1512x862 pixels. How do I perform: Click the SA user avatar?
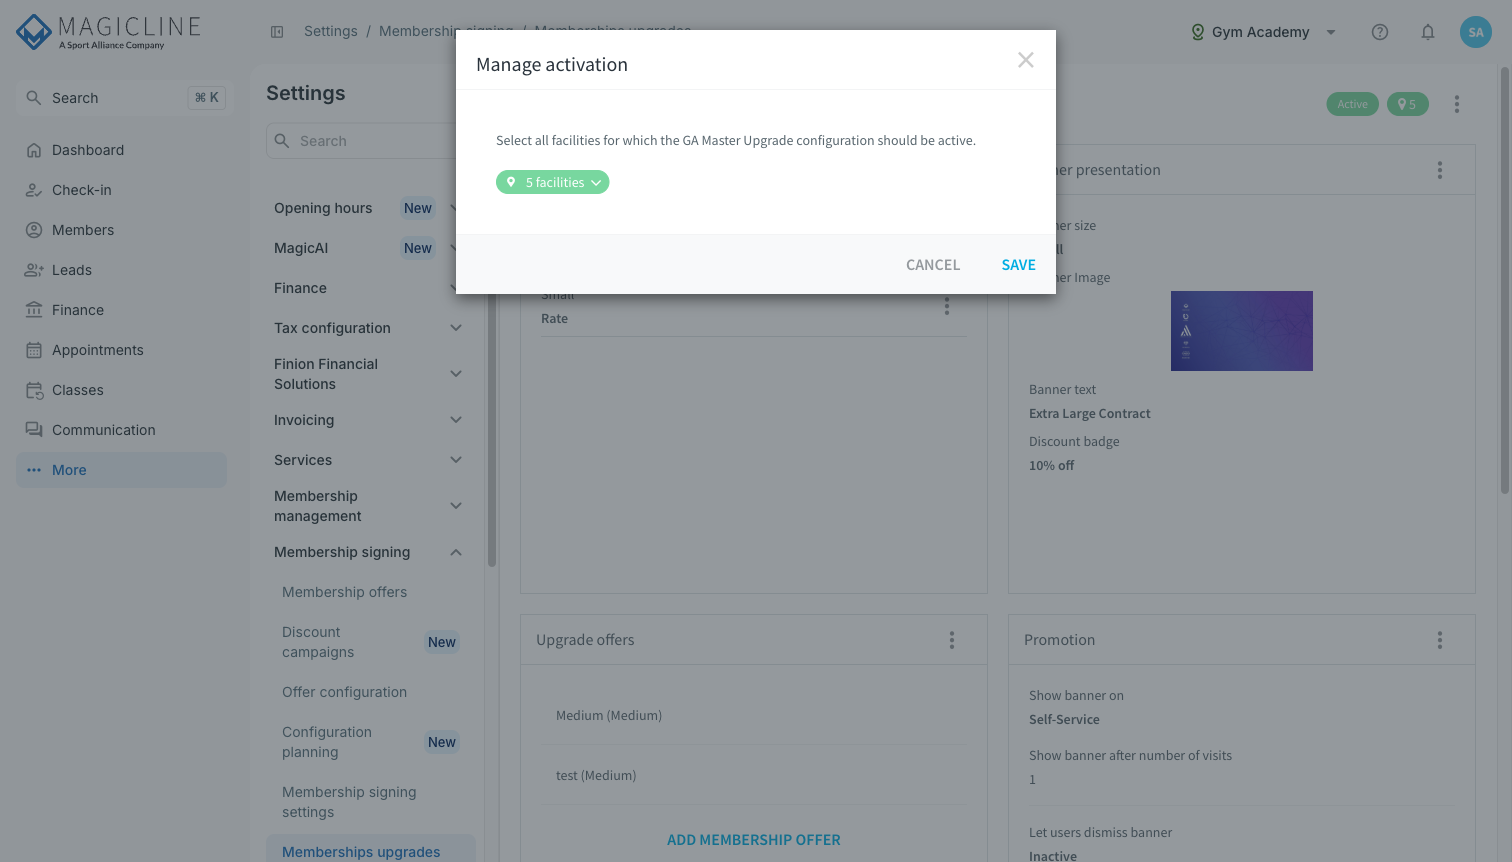(x=1476, y=32)
